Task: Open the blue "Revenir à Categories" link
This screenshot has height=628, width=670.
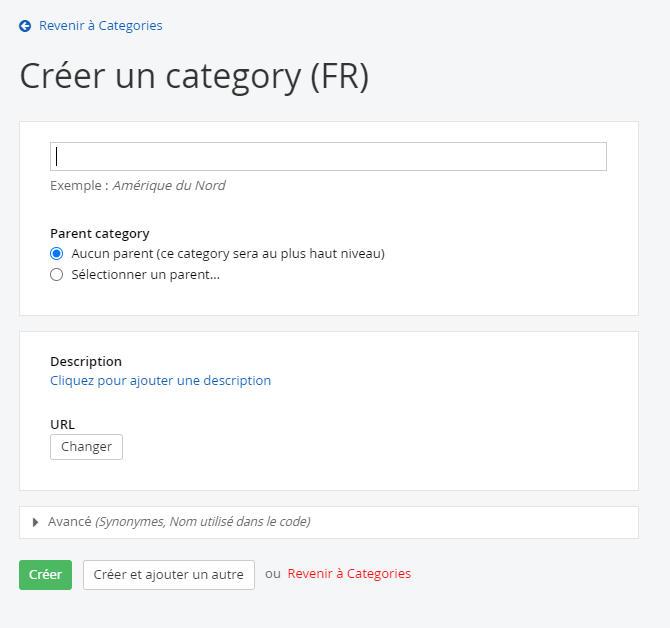Action: point(100,26)
